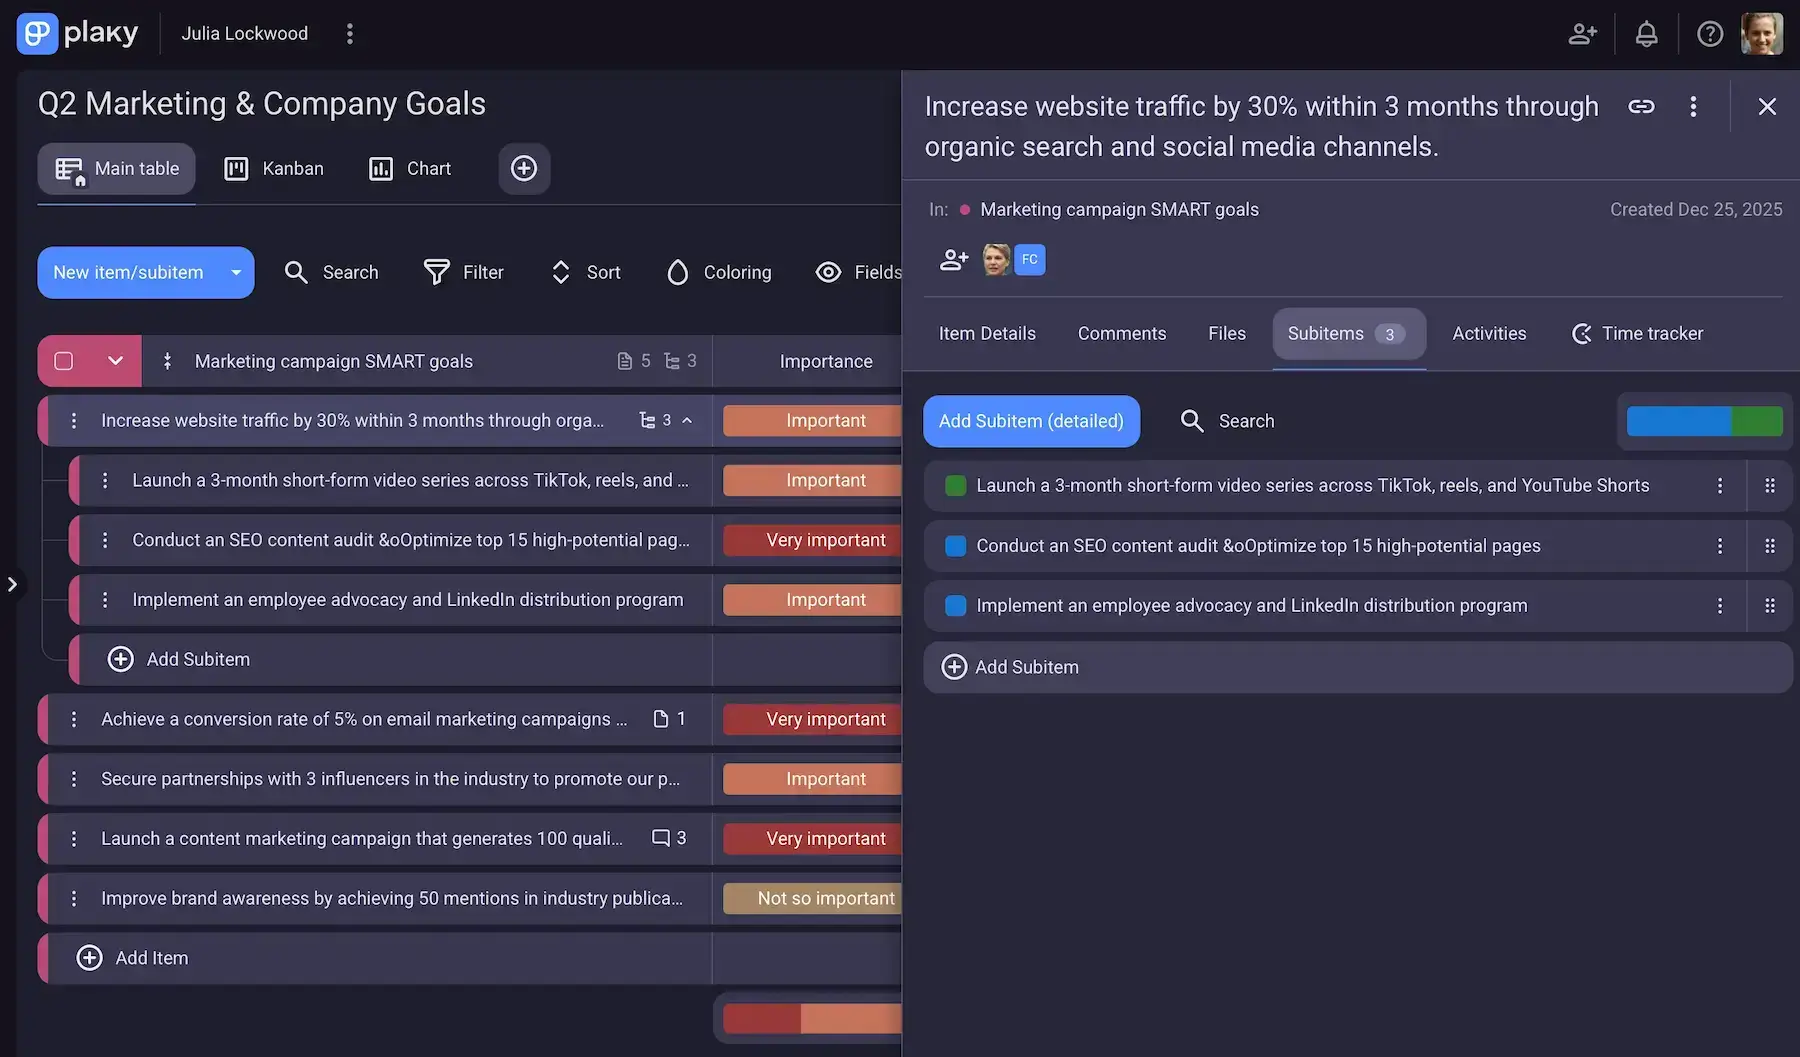This screenshot has width=1800, height=1057.
Task: Open Files tab in item panel
Action: pos(1227,334)
